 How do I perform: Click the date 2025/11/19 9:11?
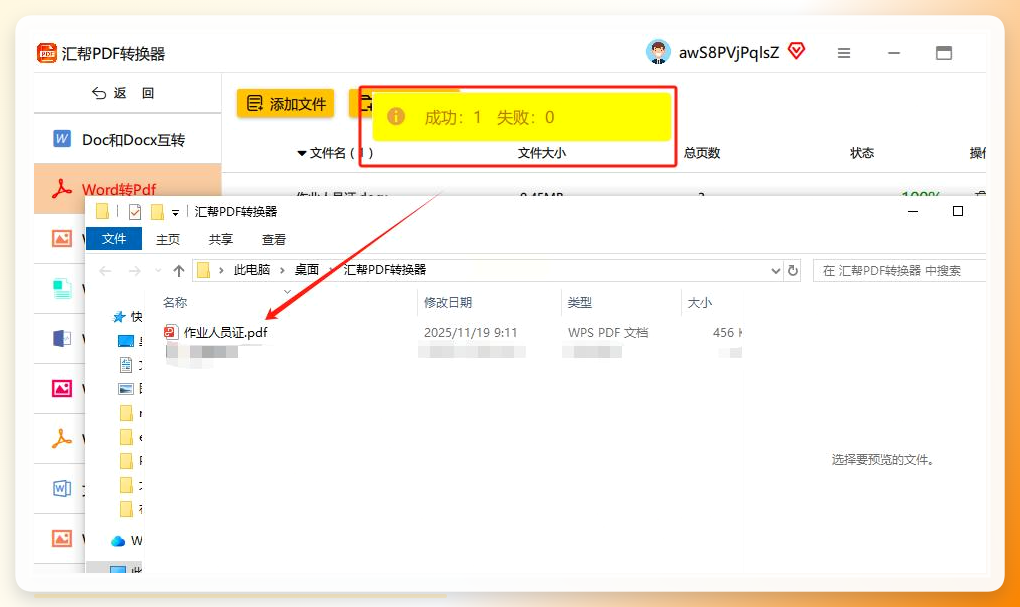[x=470, y=332]
